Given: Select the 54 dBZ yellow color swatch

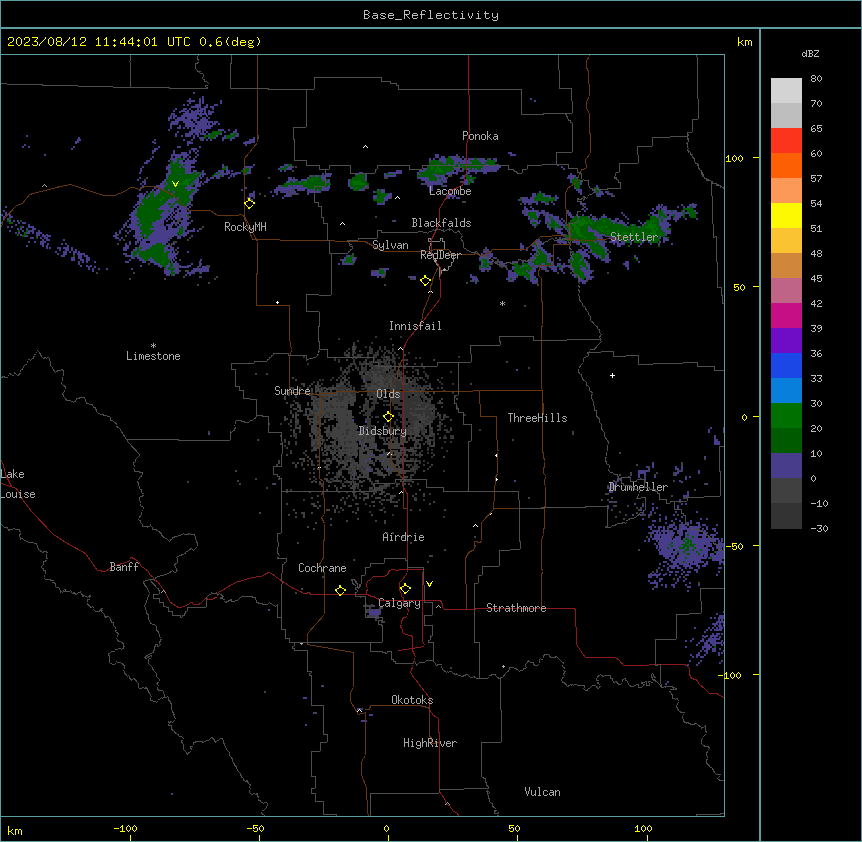Looking at the screenshot, I should click(x=786, y=215).
